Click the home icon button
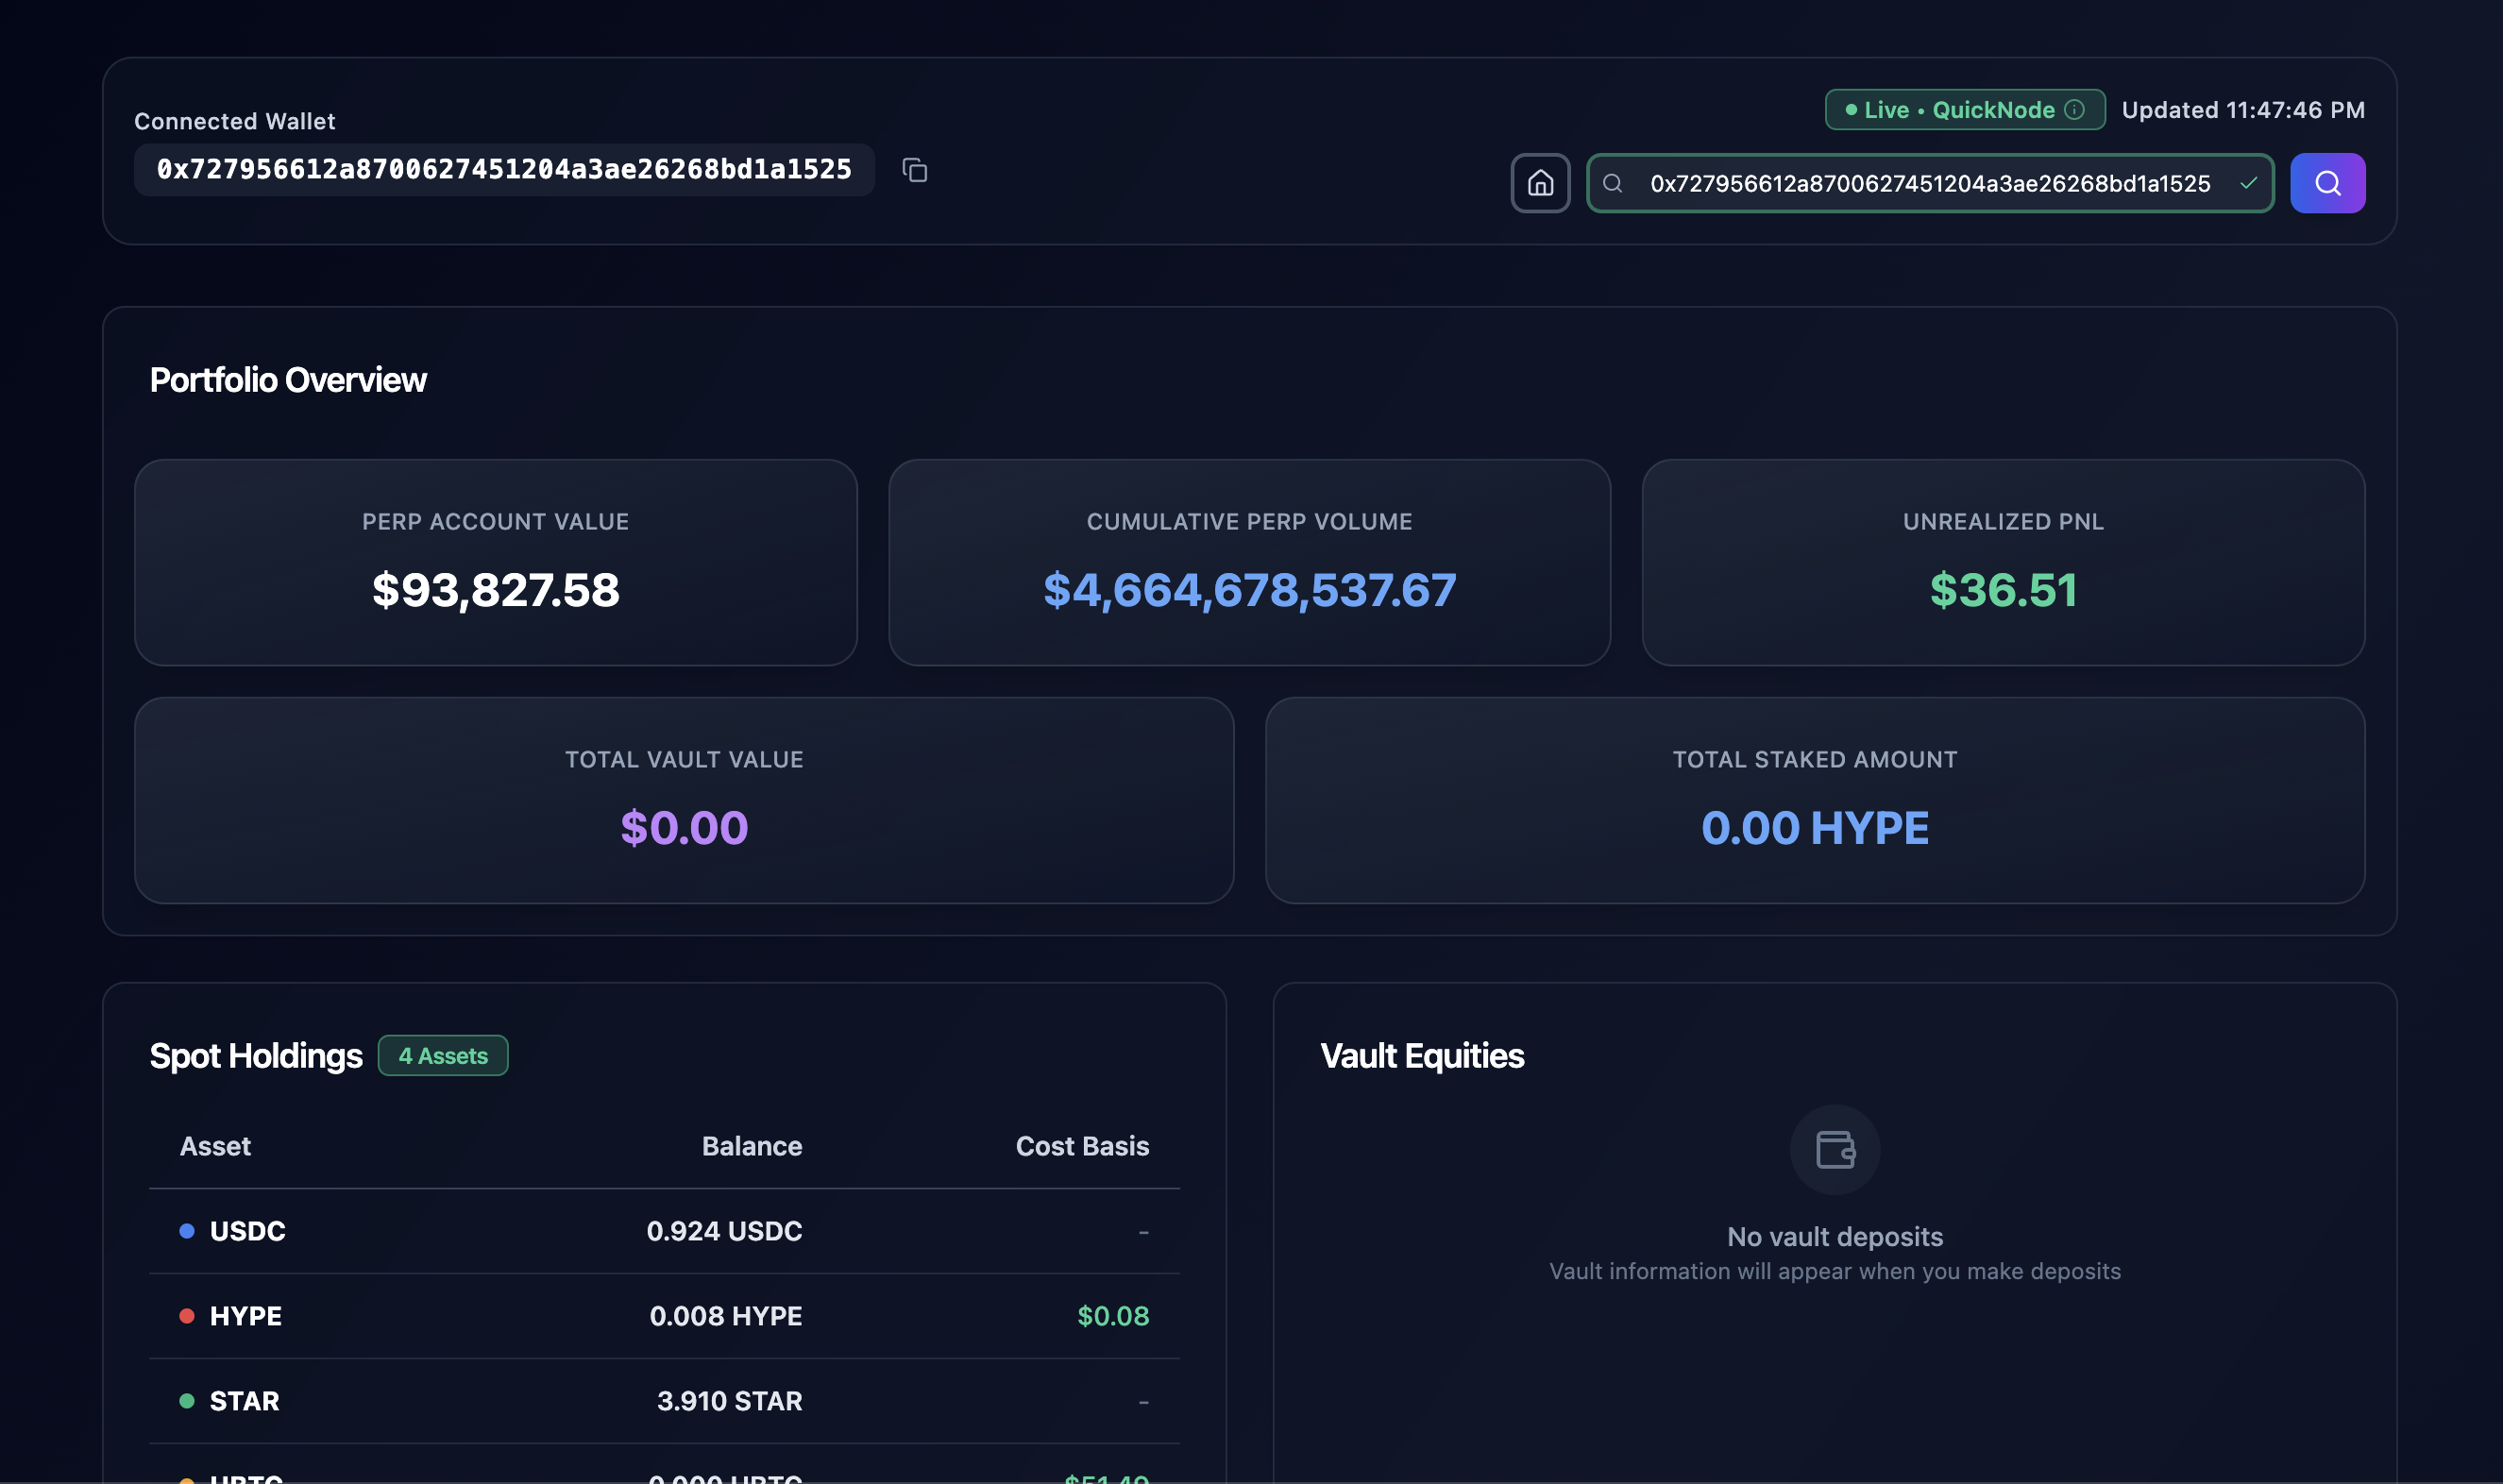2503x1484 pixels. (x=1540, y=183)
